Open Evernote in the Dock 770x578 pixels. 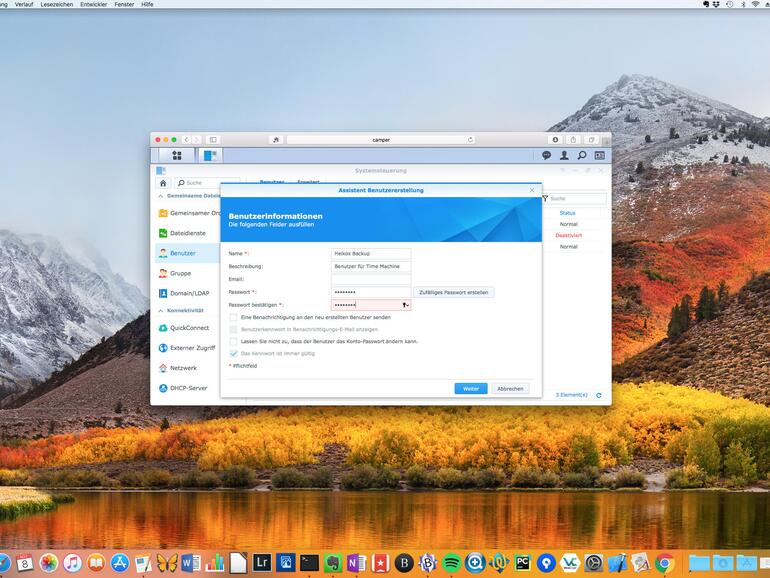pos(333,563)
